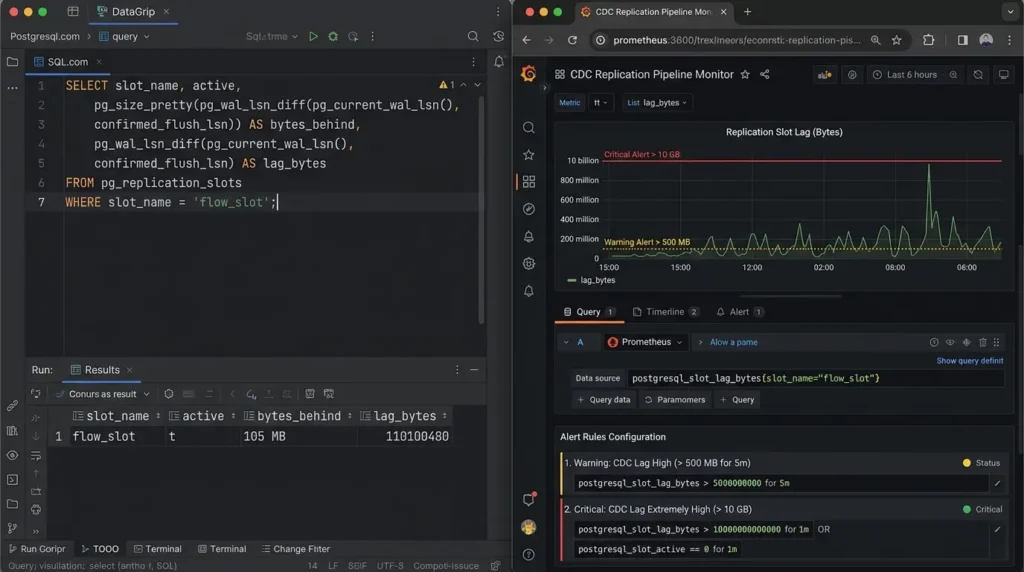Open browser extensions puzzle icon
The width and height of the screenshot is (1024, 572).
(928, 40)
